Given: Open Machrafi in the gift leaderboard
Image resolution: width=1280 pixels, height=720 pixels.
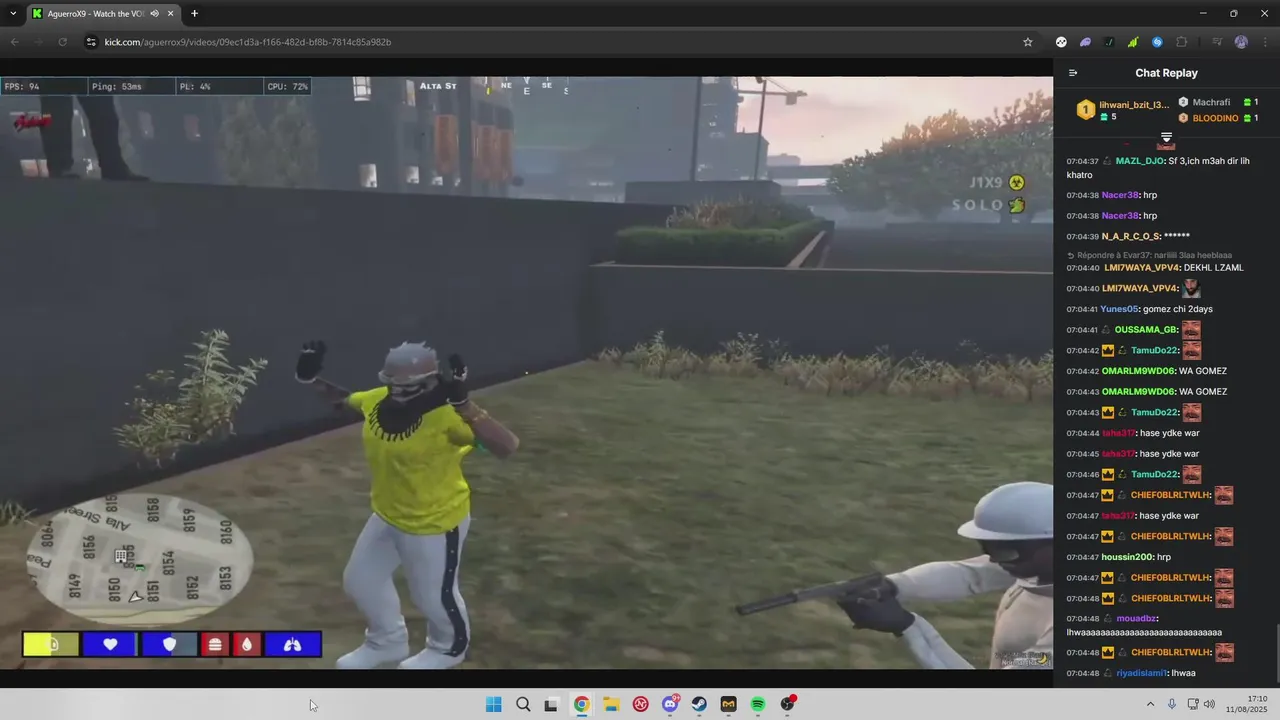Looking at the screenshot, I should 1211,102.
